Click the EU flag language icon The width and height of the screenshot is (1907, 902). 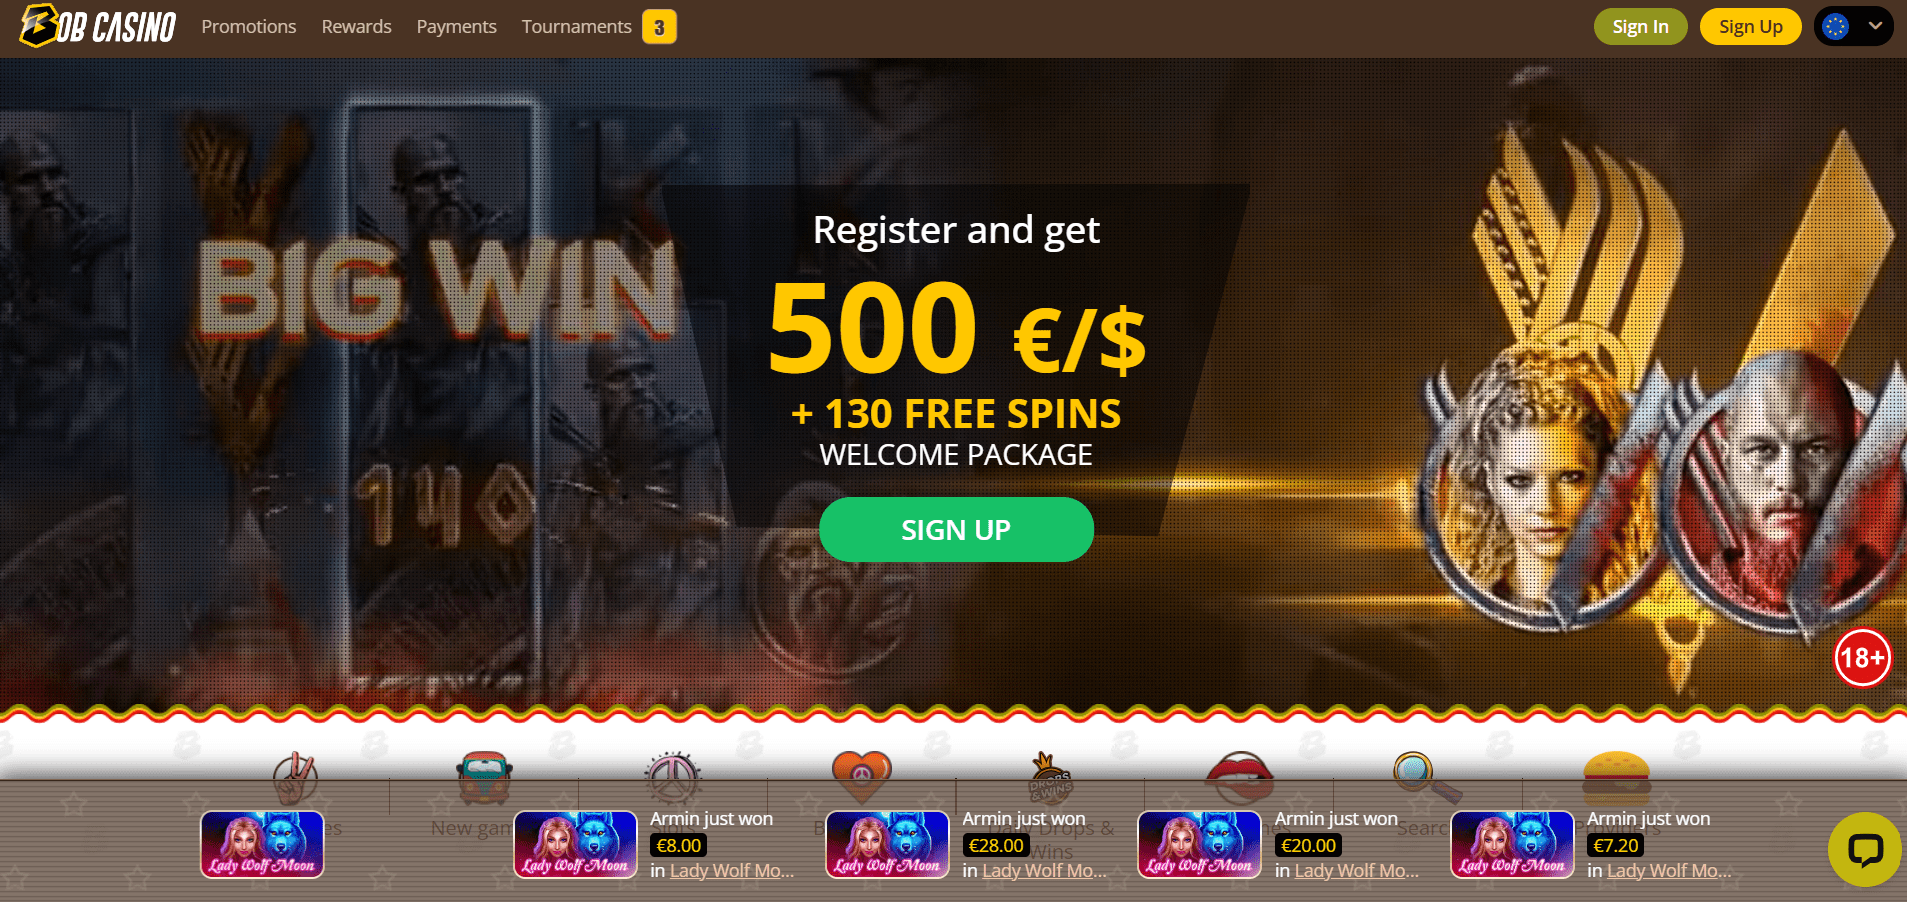point(1835,27)
